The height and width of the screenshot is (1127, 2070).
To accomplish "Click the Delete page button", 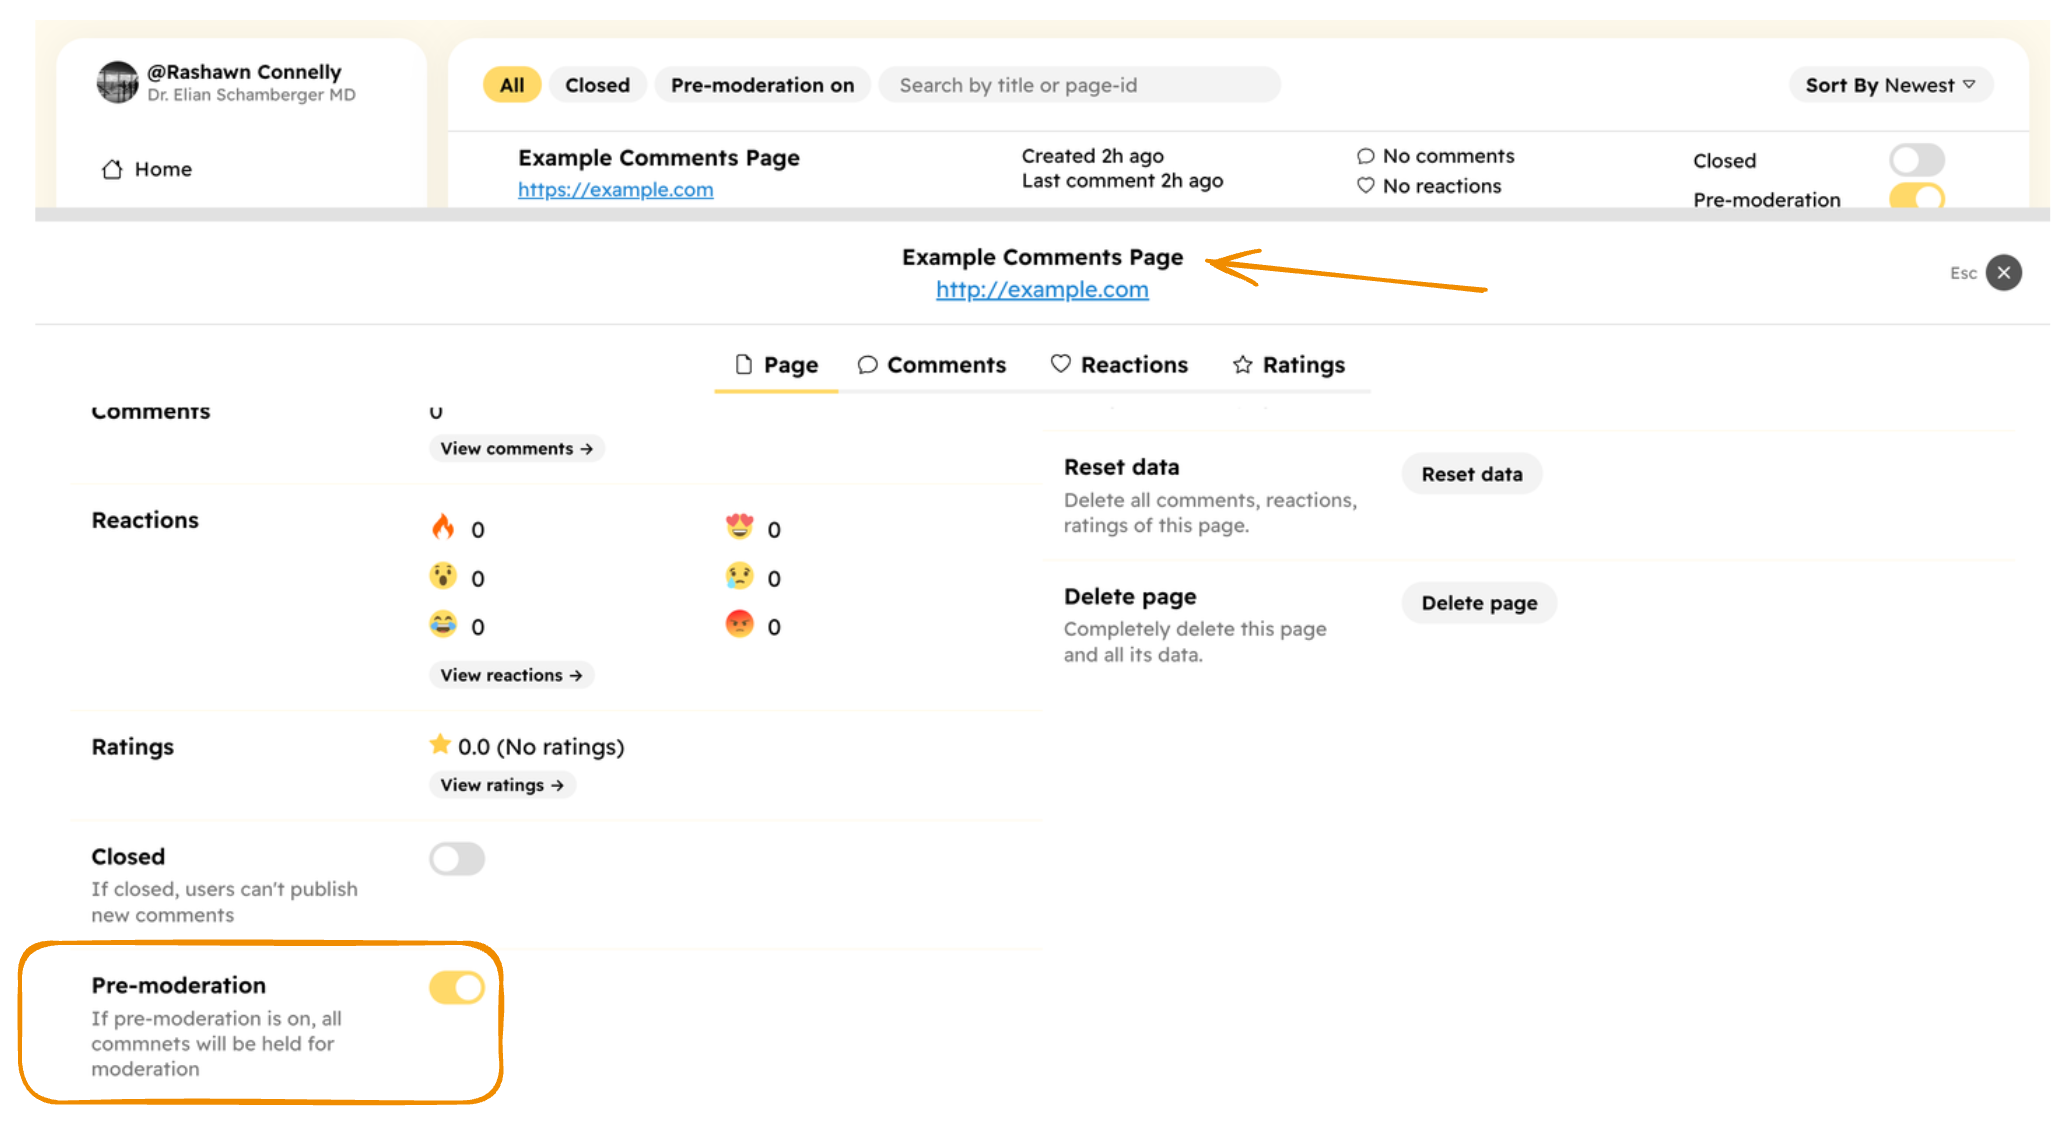I will point(1478,603).
